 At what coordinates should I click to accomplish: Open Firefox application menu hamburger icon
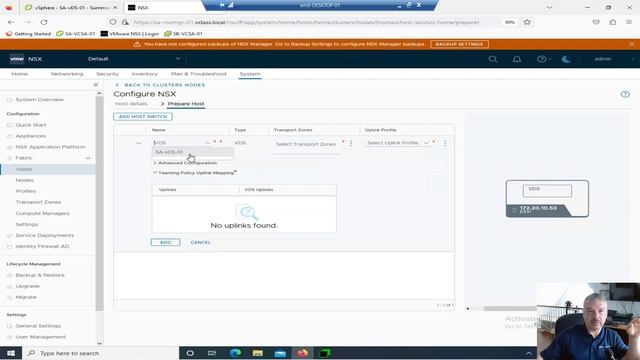(x=629, y=22)
